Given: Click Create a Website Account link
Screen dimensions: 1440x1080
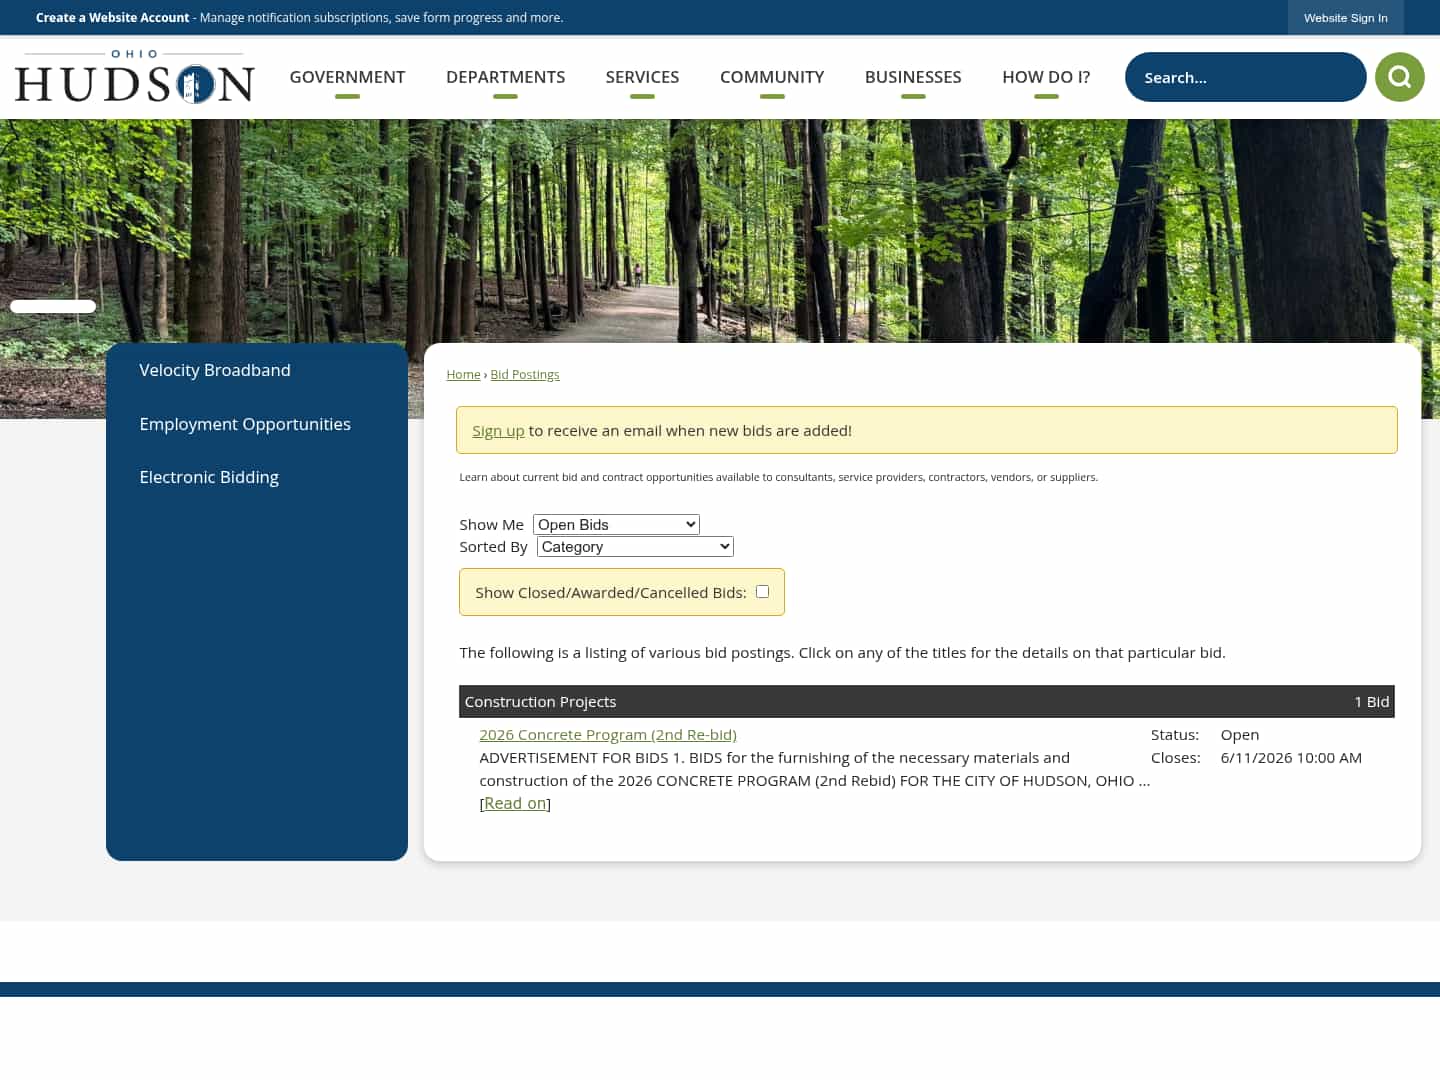Looking at the screenshot, I should pos(112,18).
